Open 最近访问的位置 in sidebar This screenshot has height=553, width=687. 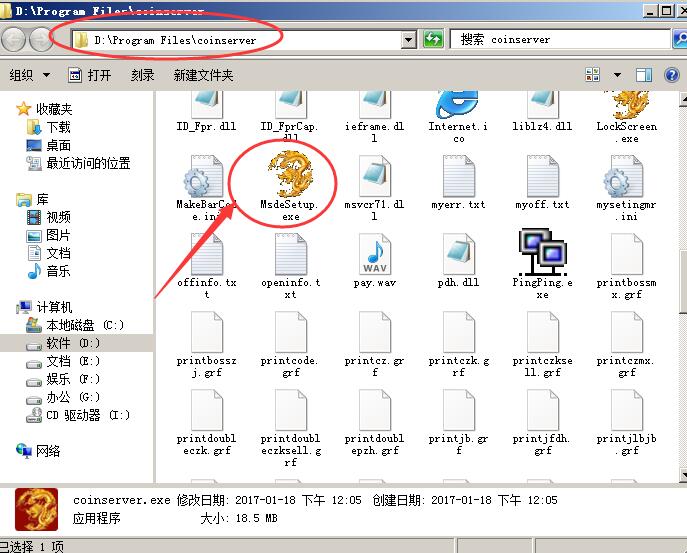[78, 163]
